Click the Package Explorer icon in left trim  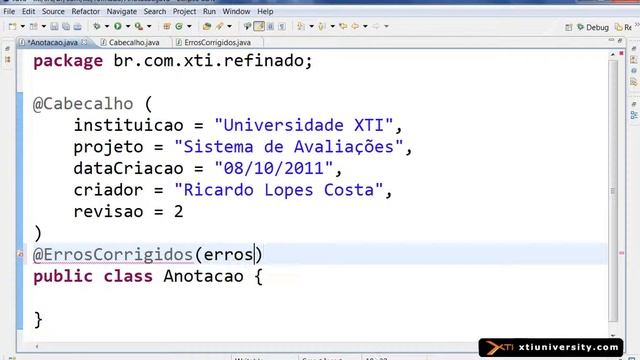click(x=8, y=60)
